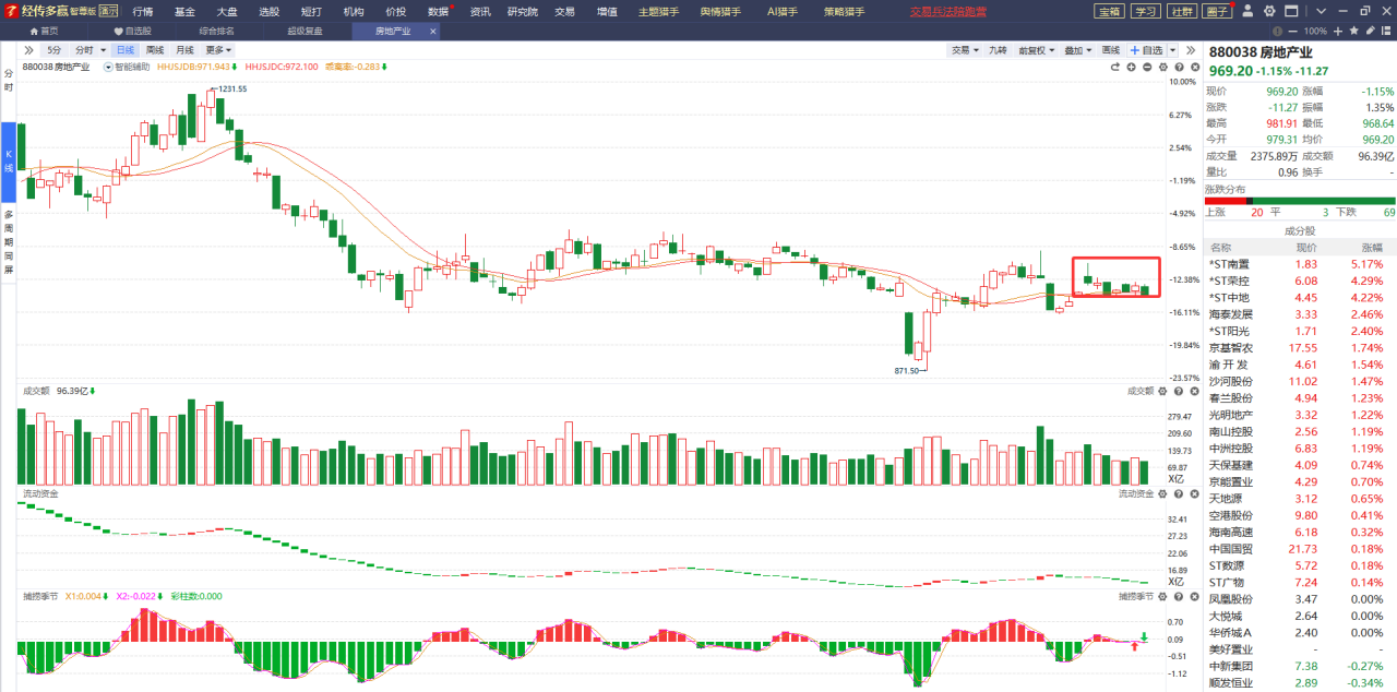Select *ST南置 in the stock list
This screenshot has width=1397, height=692.
coord(1300,264)
